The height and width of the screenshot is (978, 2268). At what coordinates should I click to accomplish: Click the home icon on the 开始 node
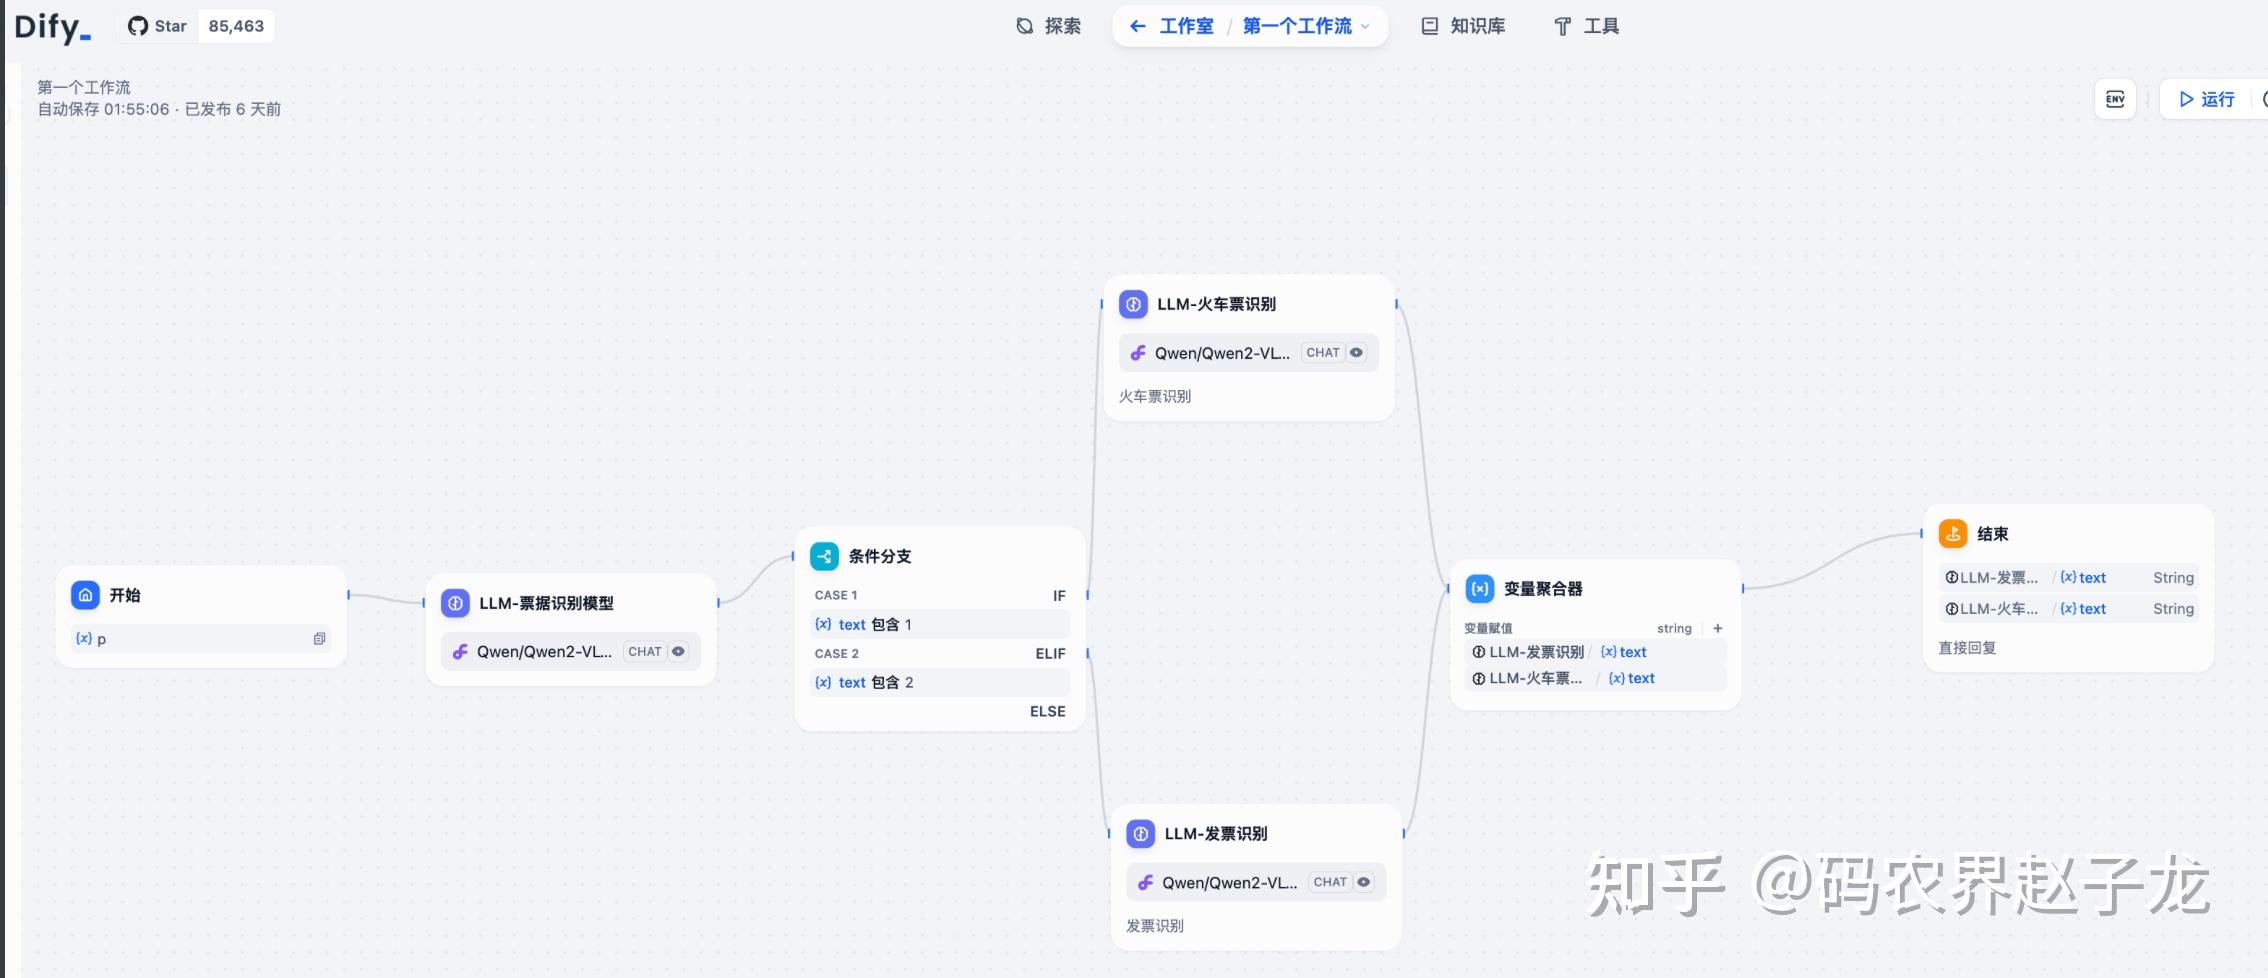pos(85,595)
